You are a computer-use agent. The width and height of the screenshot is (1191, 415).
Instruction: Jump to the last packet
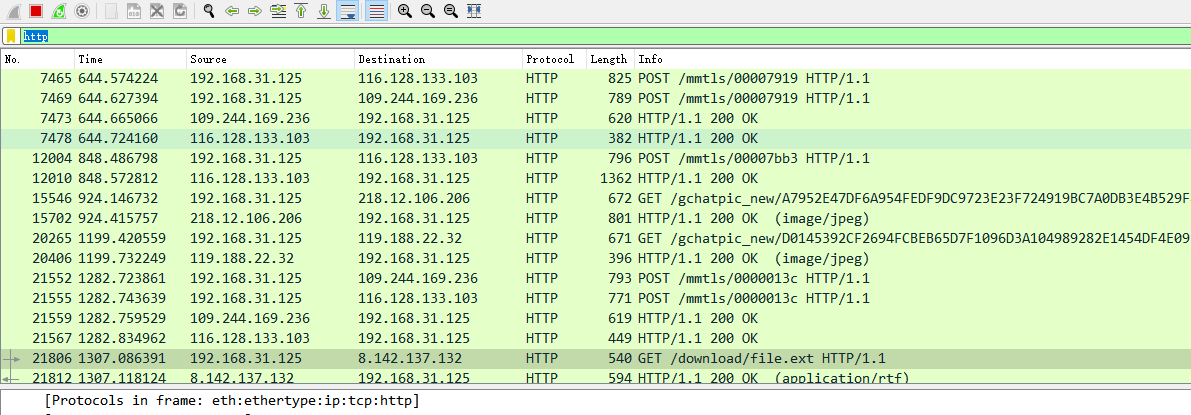point(324,11)
